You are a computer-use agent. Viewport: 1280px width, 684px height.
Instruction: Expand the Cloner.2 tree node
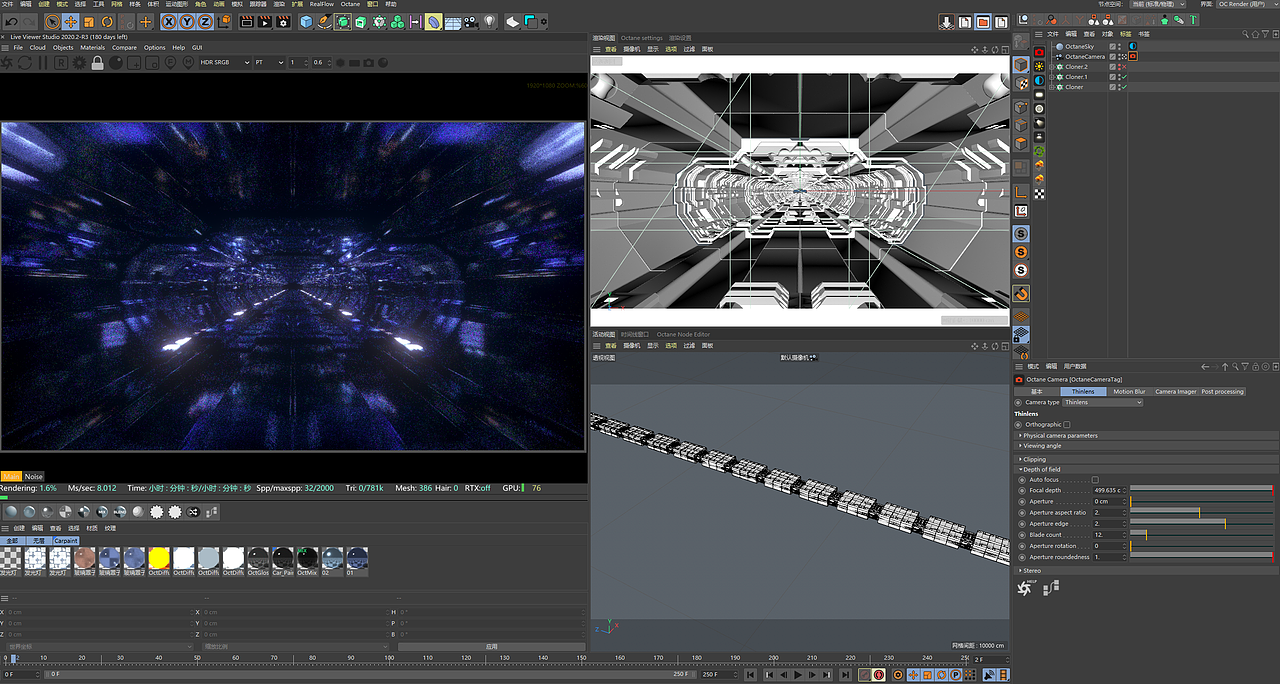pos(1053,67)
